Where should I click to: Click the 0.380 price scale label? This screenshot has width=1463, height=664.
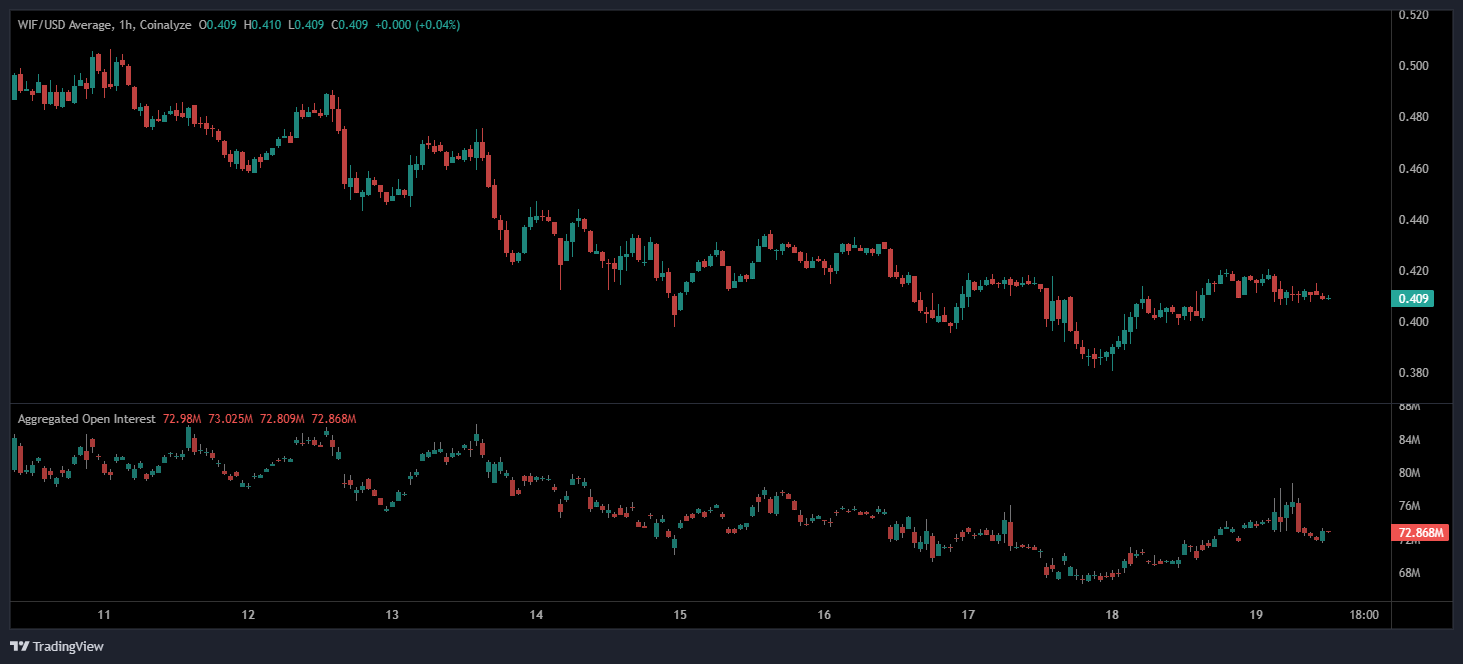pos(1413,373)
